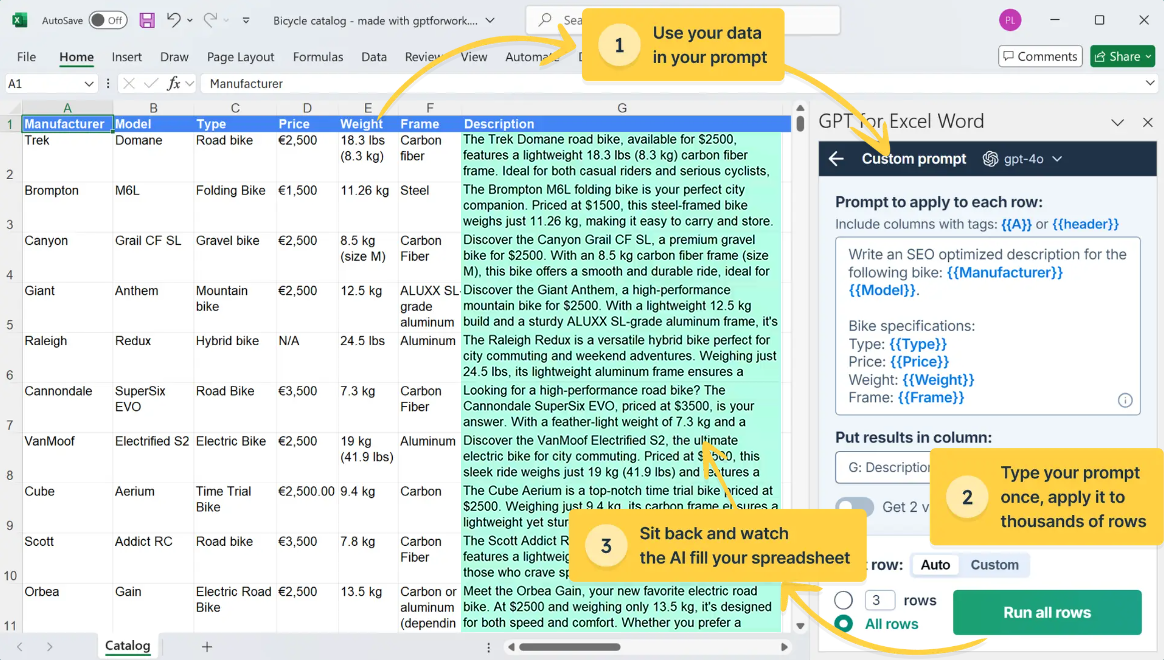This screenshot has width=1164, height=660.
Task: Click the Redo arrow icon
Action: 211,20
